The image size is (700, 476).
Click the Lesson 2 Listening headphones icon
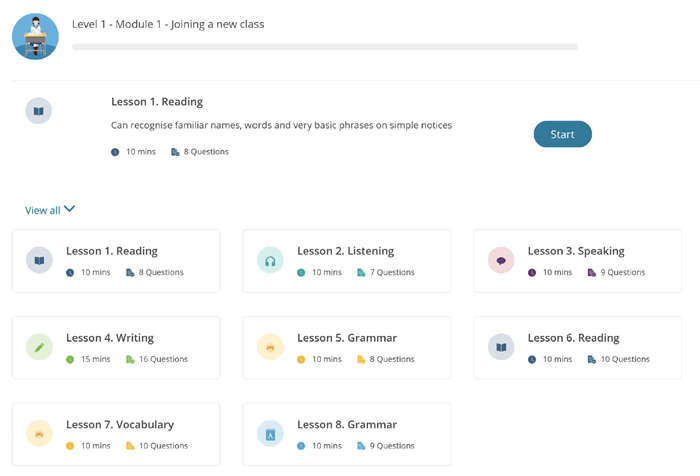pyautogui.click(x=270, y=260)
